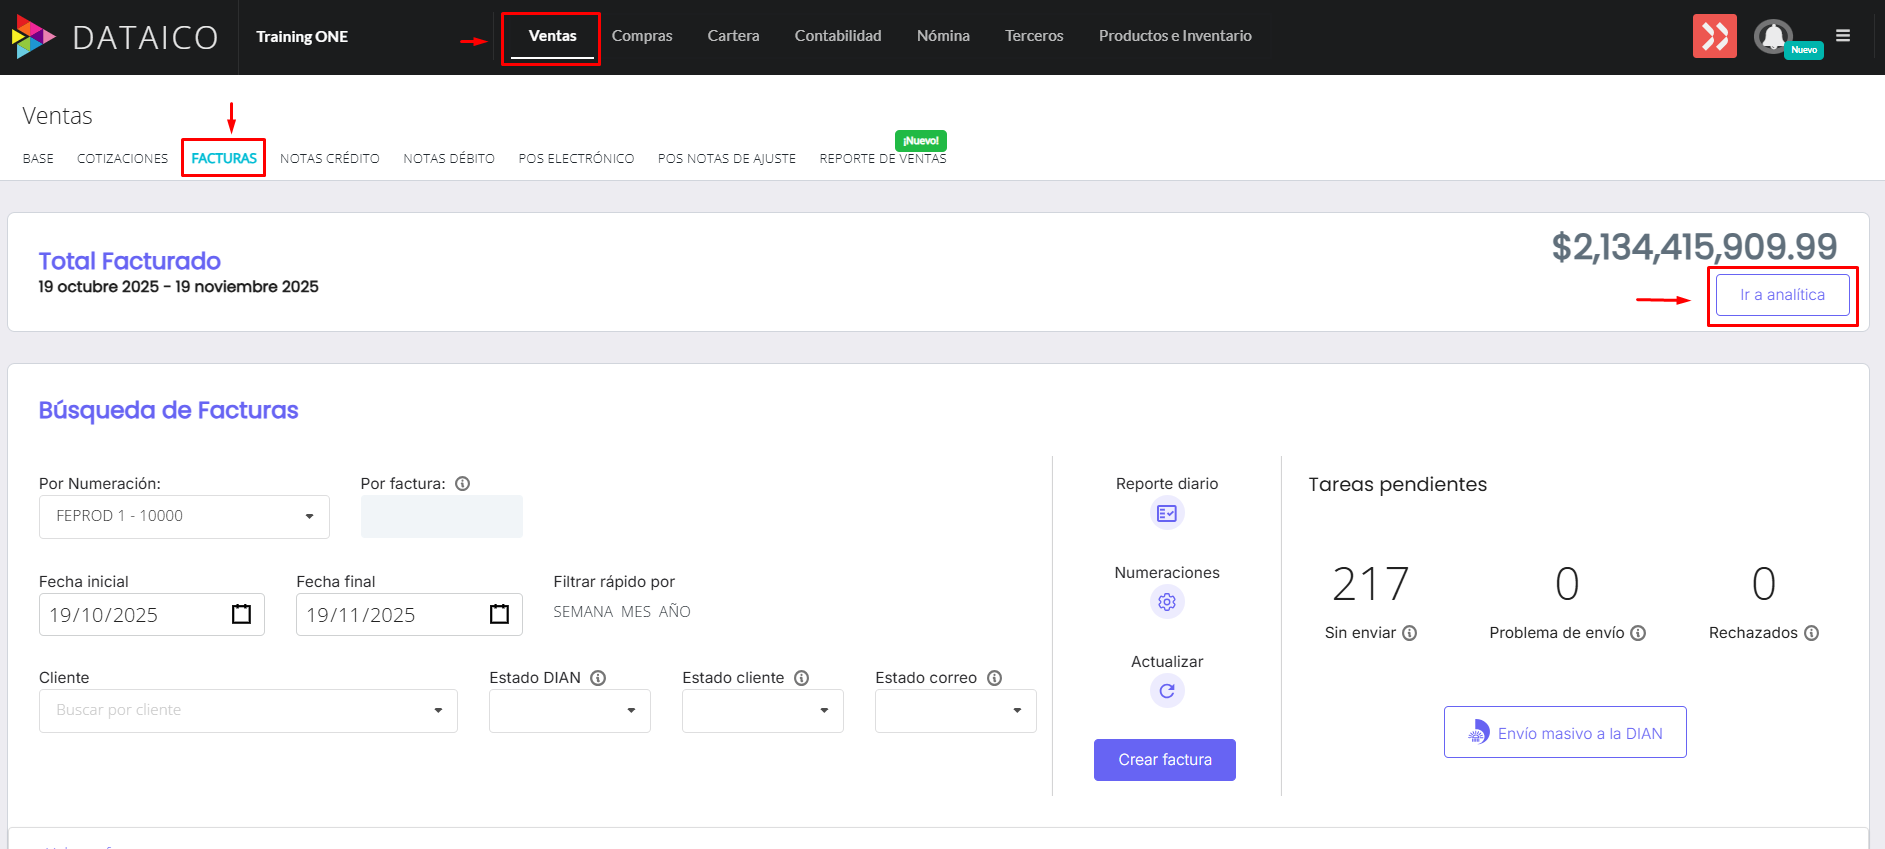Open the Estado correo dropdown

click(x=955, y=710)
